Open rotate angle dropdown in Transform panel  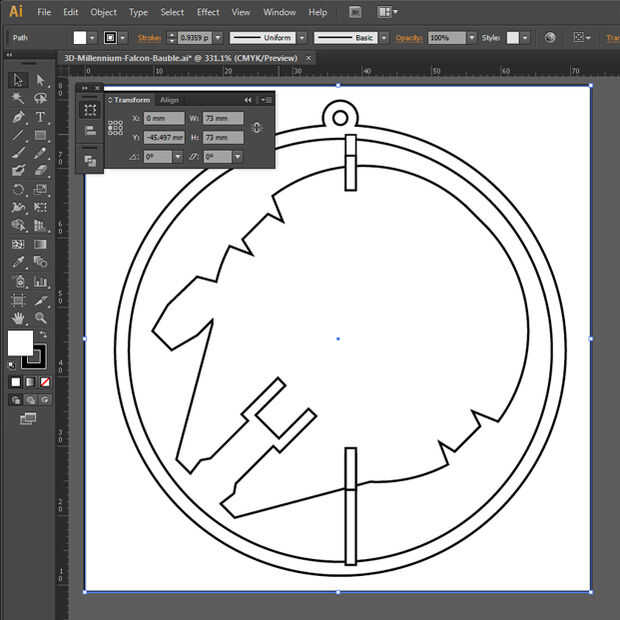178,157
